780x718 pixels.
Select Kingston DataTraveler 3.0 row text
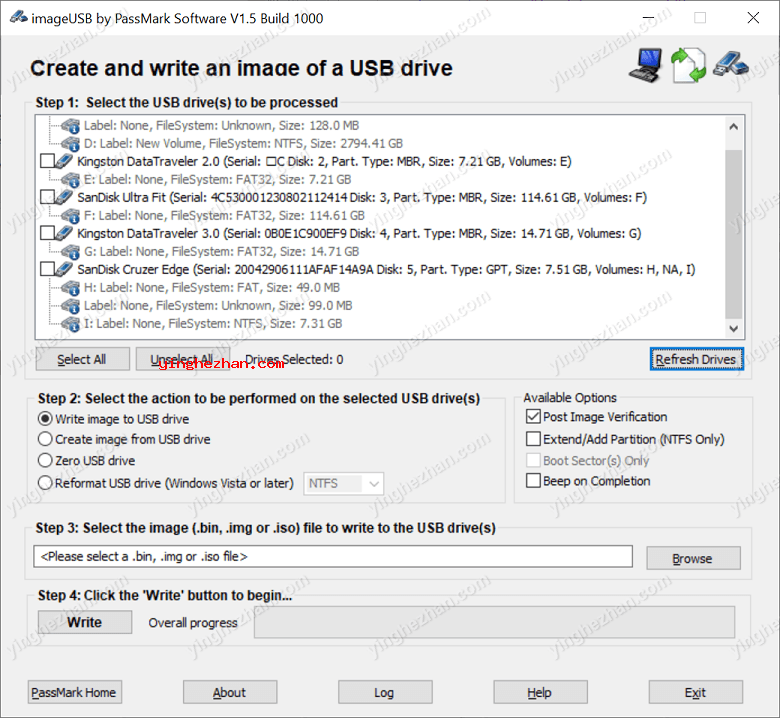coord(359,233)
